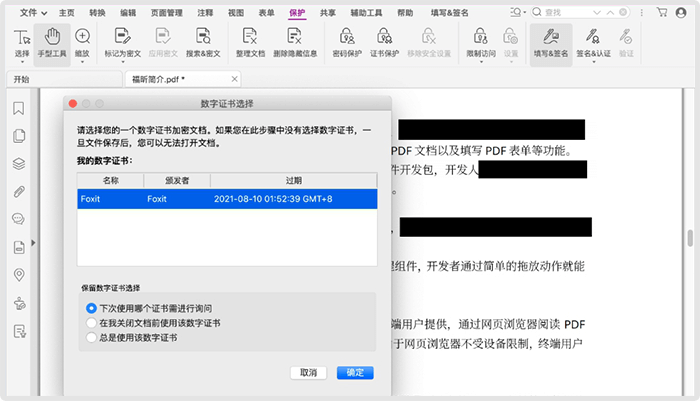700x401 pixels.
Task: Click 取消 to cancel dialog
Action: [x=308, y=372]
